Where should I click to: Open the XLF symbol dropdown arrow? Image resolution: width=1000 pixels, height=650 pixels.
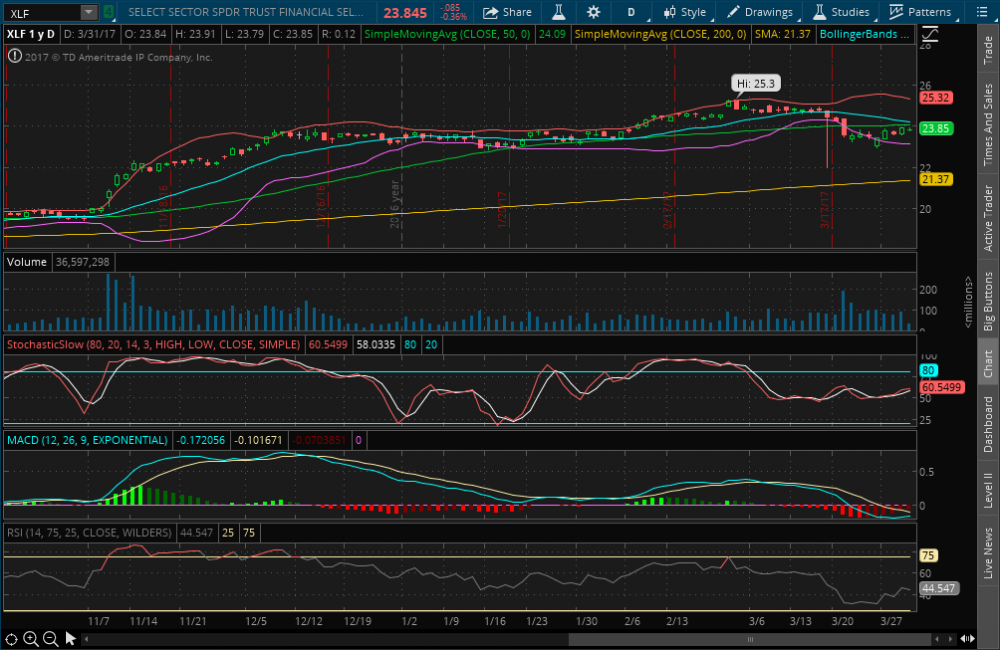[x=88, y=12]
